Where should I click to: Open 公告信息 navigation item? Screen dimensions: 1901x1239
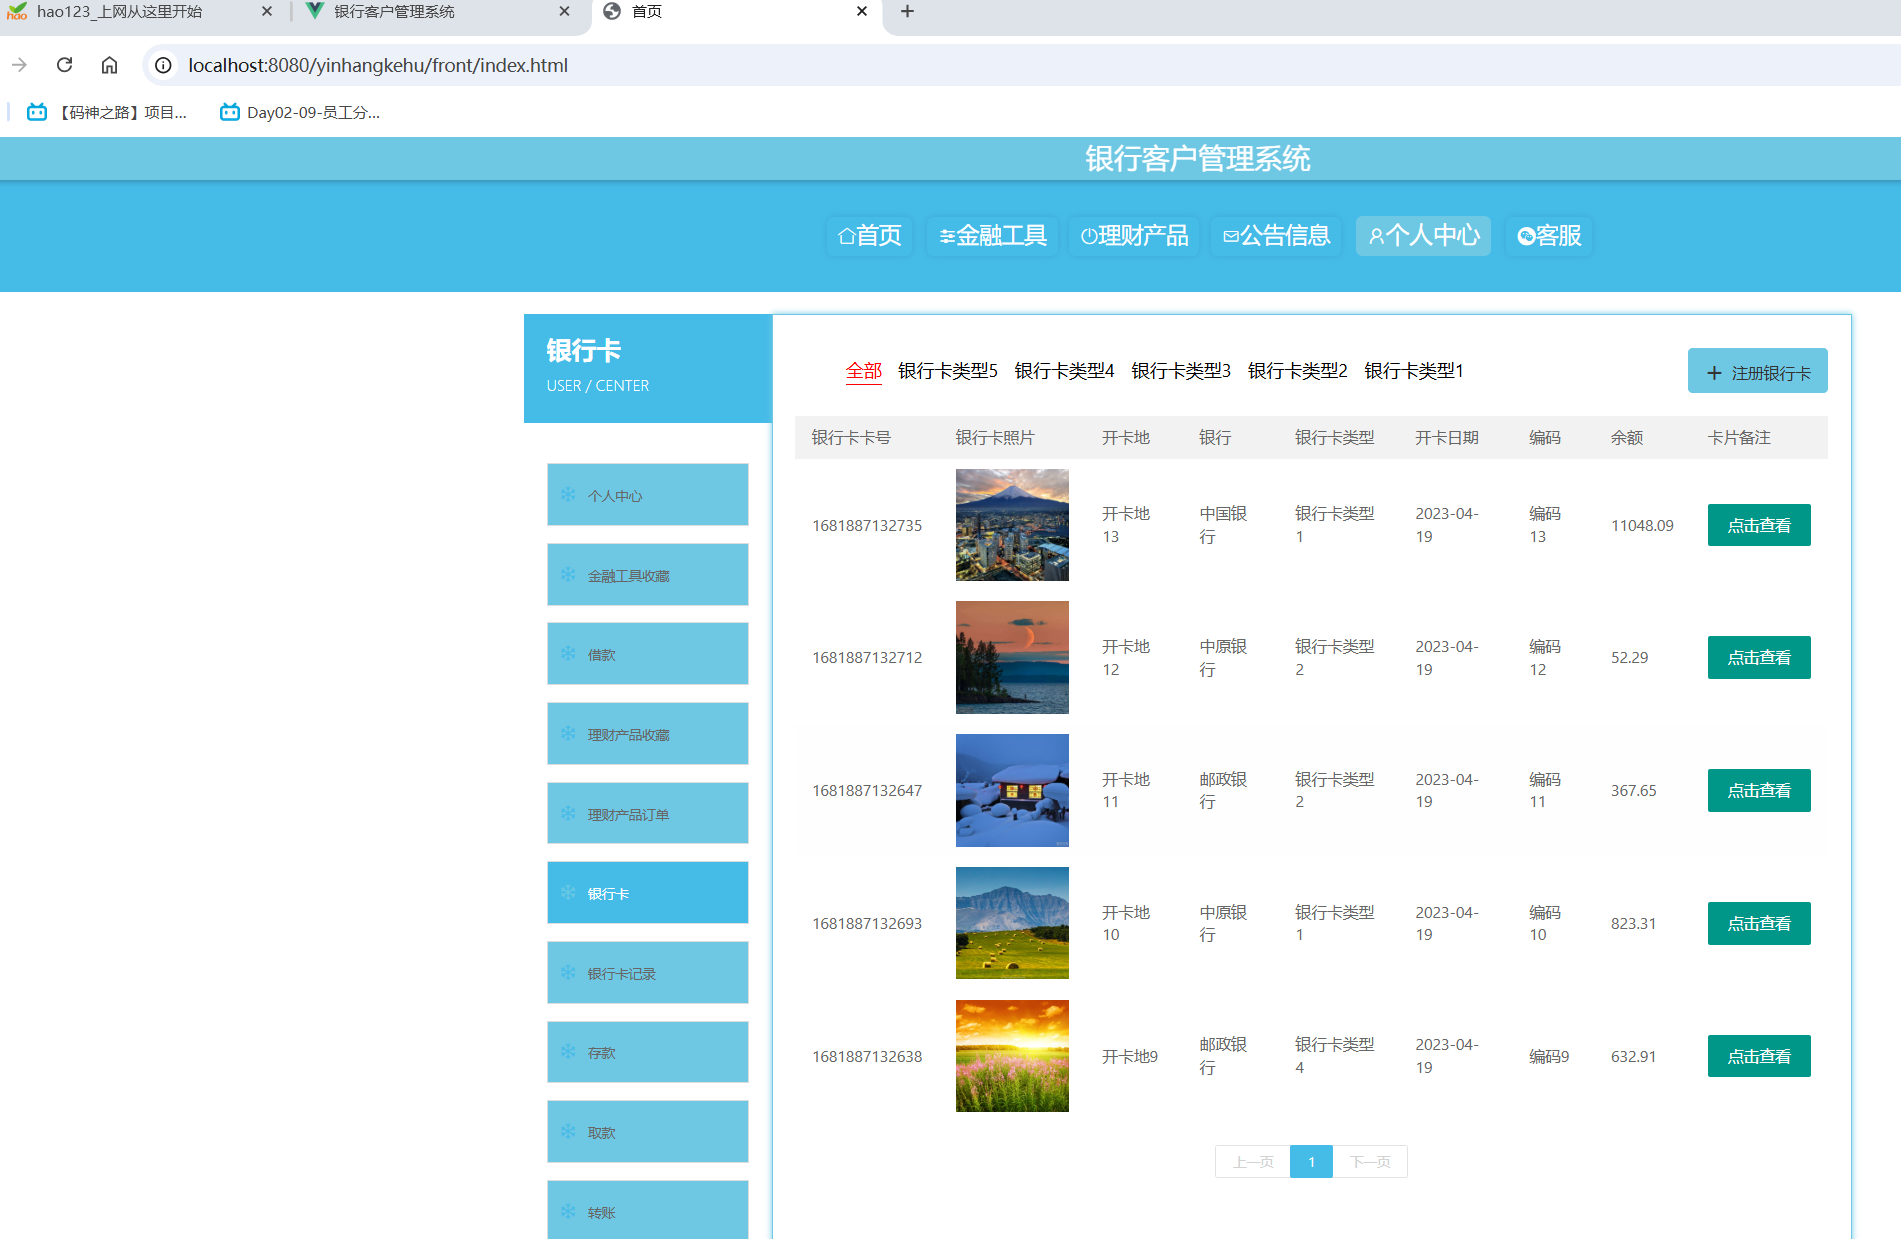point(1276,236)
